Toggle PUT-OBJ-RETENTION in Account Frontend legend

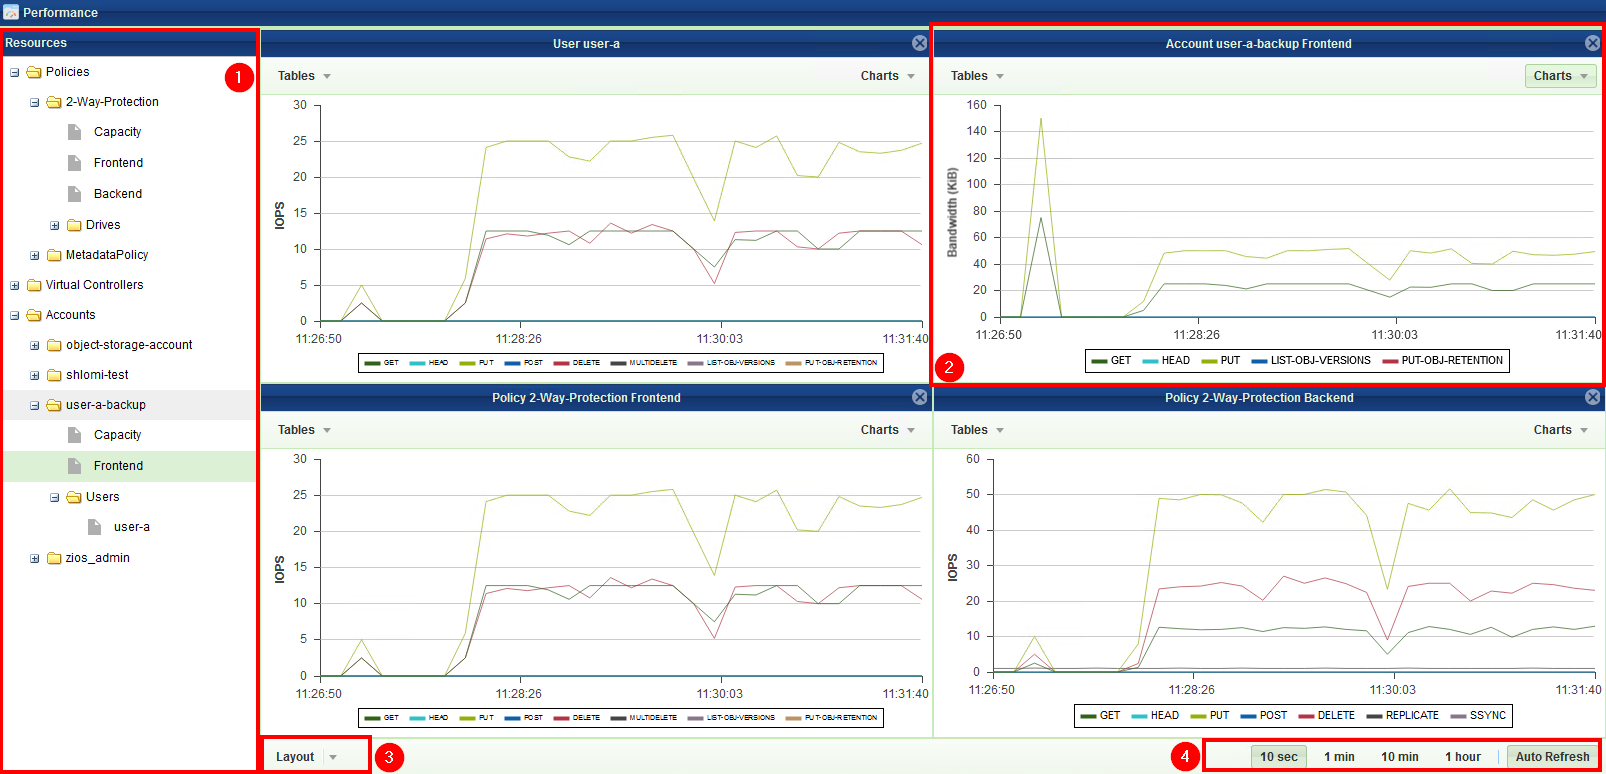(1443, 361)
